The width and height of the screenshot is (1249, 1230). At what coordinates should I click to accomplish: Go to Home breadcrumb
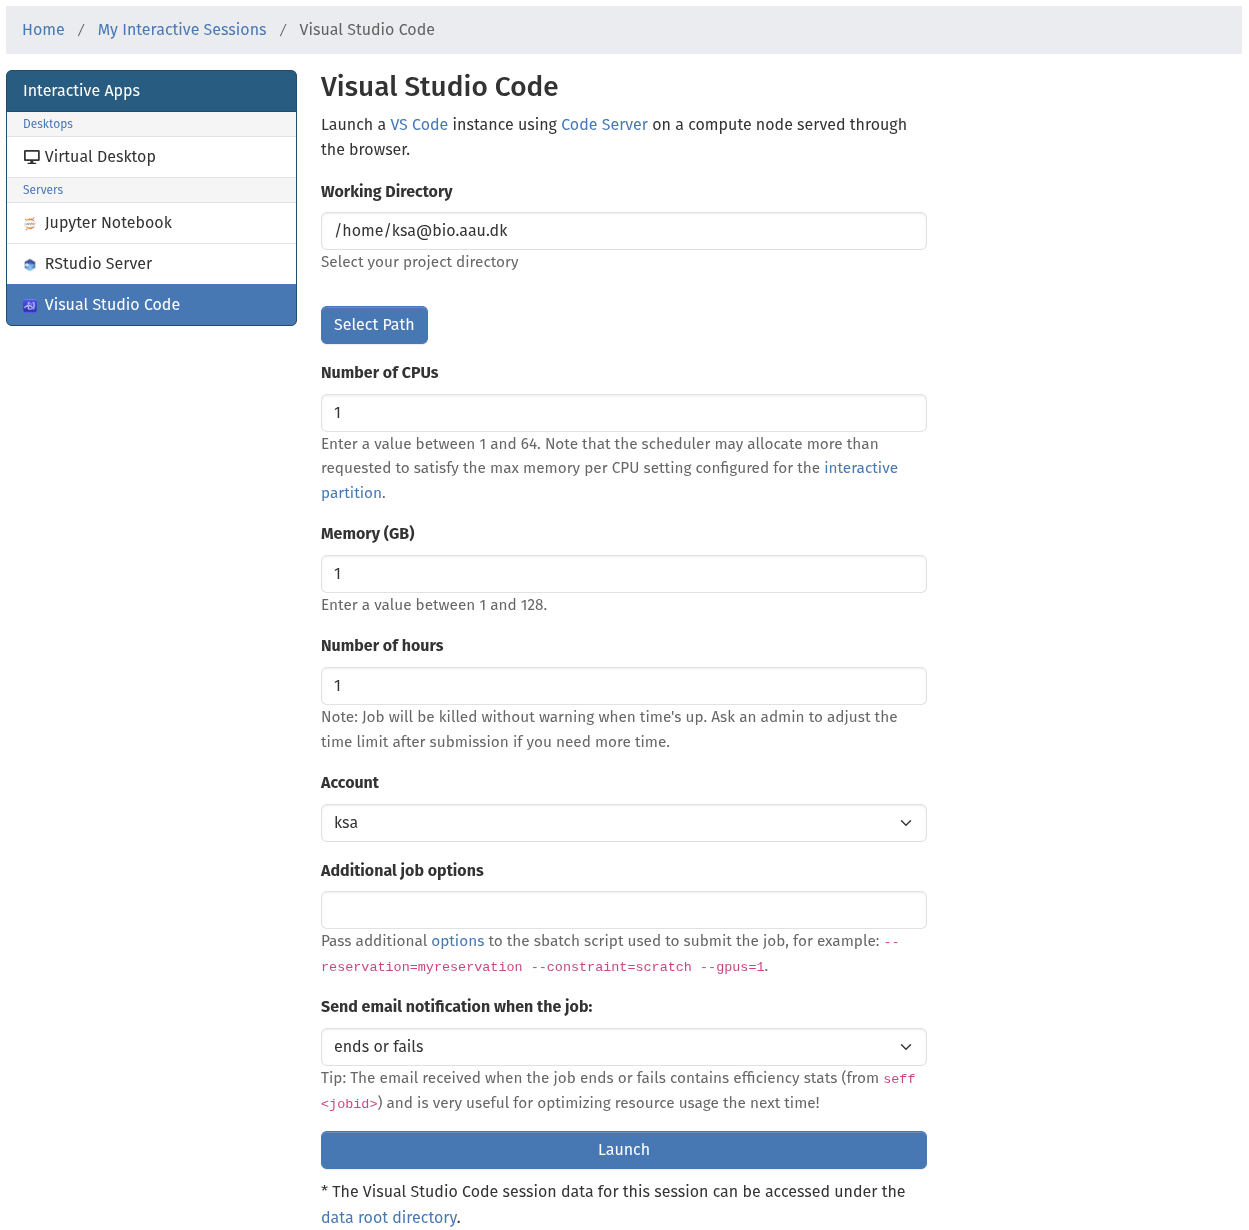point(43,30)
